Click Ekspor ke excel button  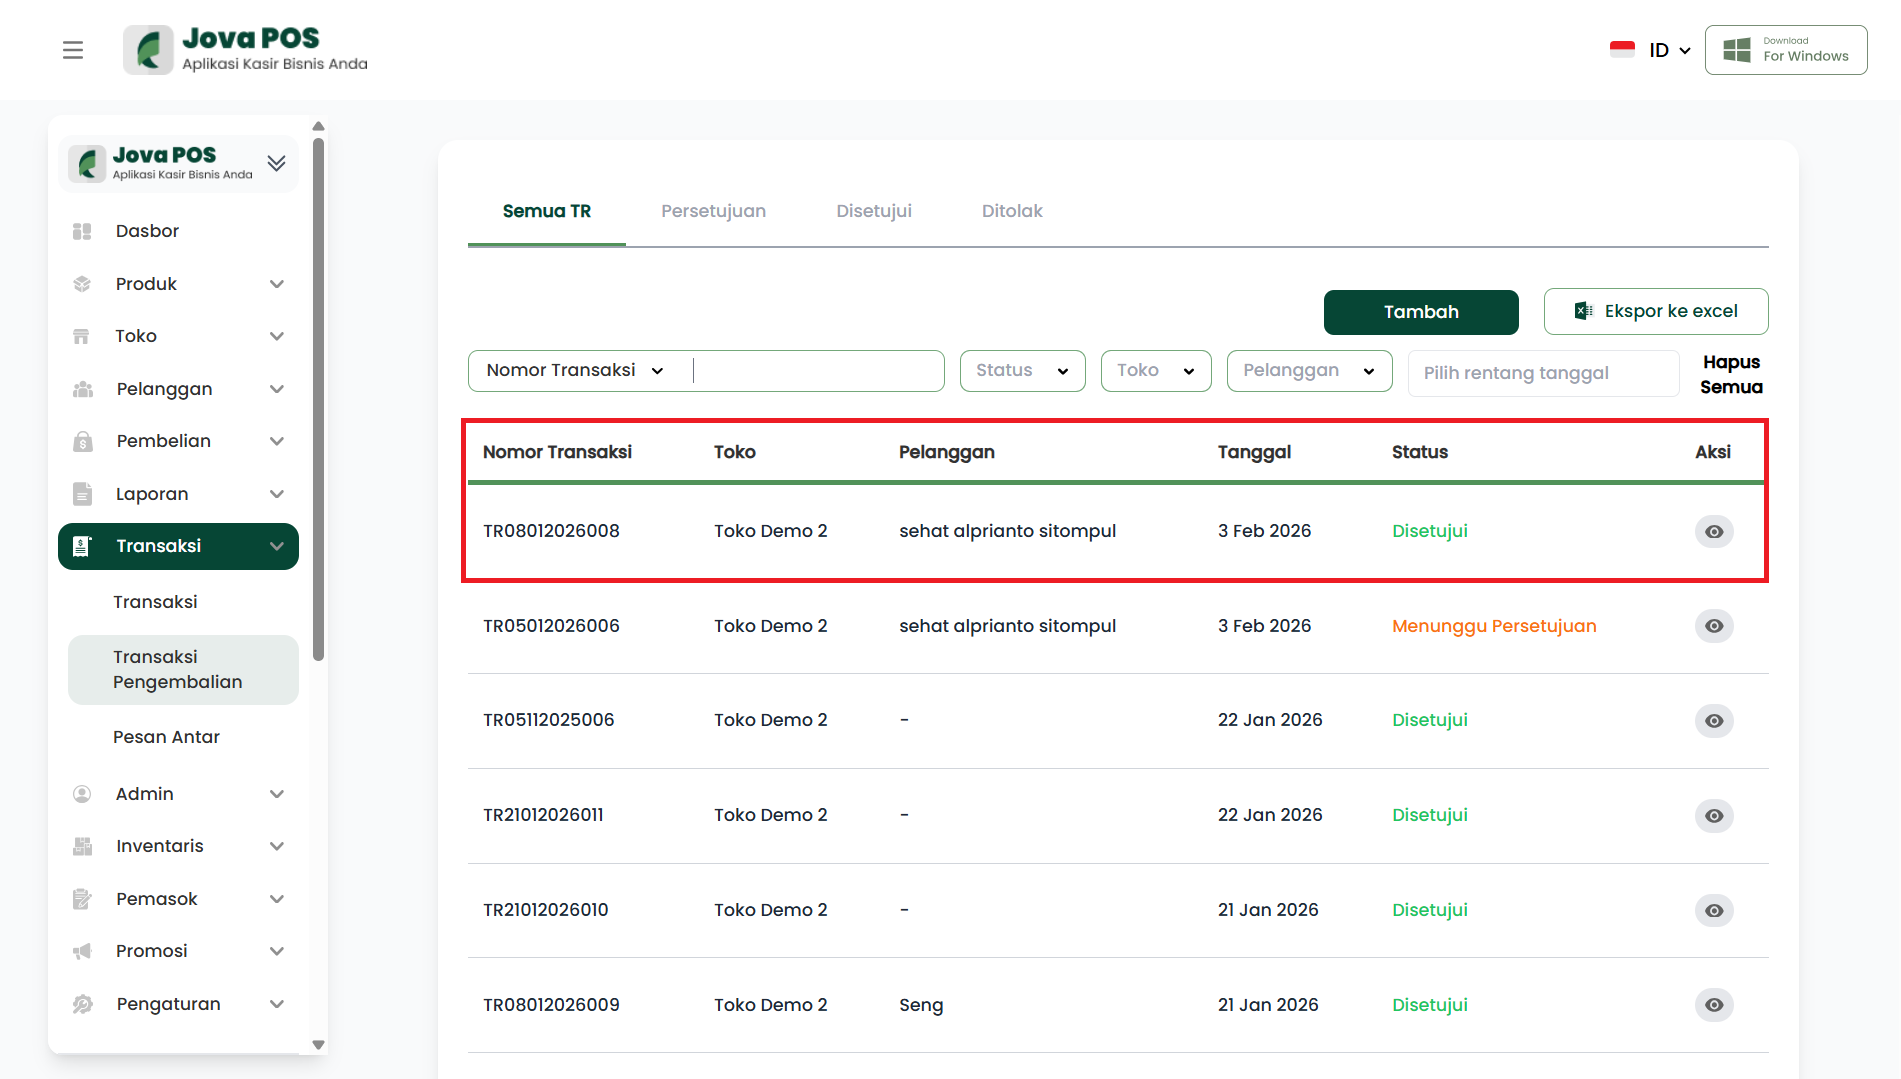(1656, 312)
